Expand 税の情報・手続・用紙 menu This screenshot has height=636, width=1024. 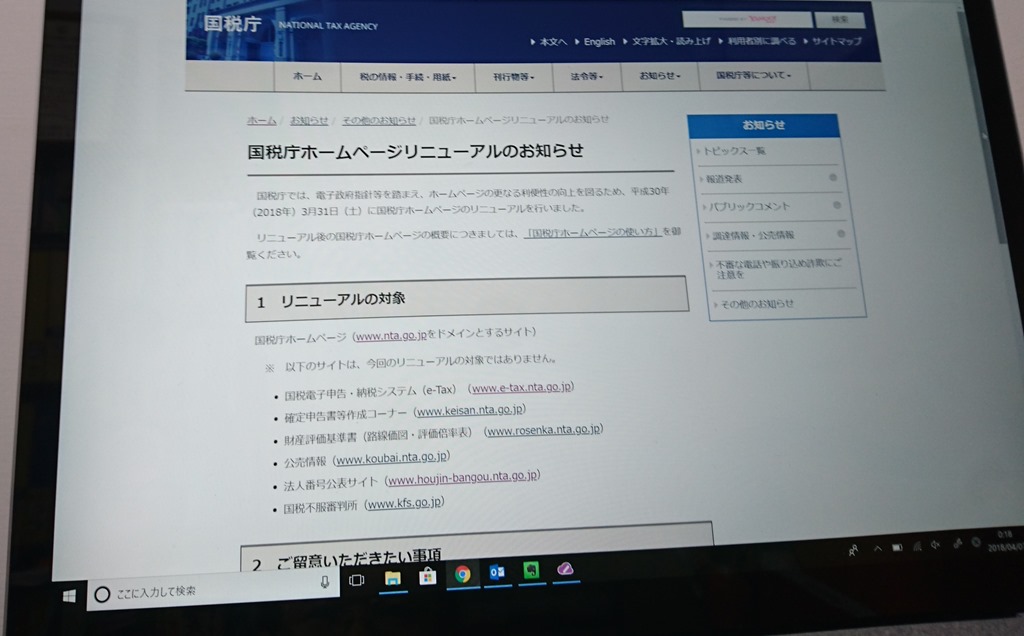(x=408, y=77)
